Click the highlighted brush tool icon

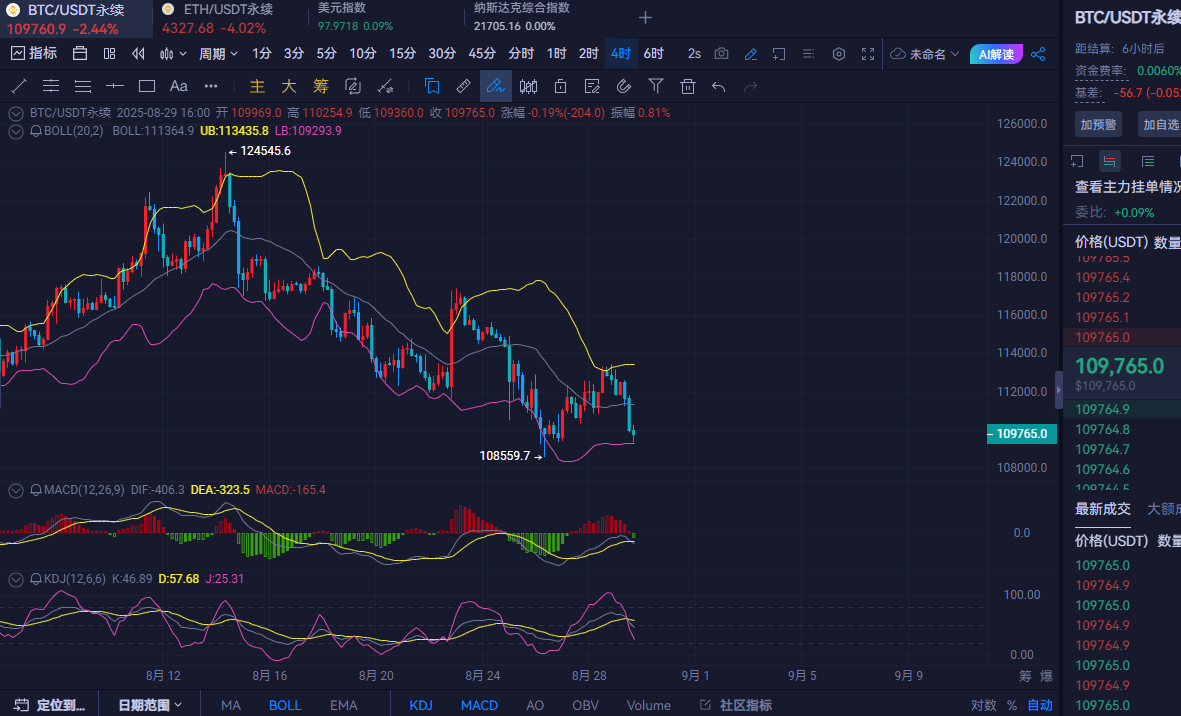point(496,86)
